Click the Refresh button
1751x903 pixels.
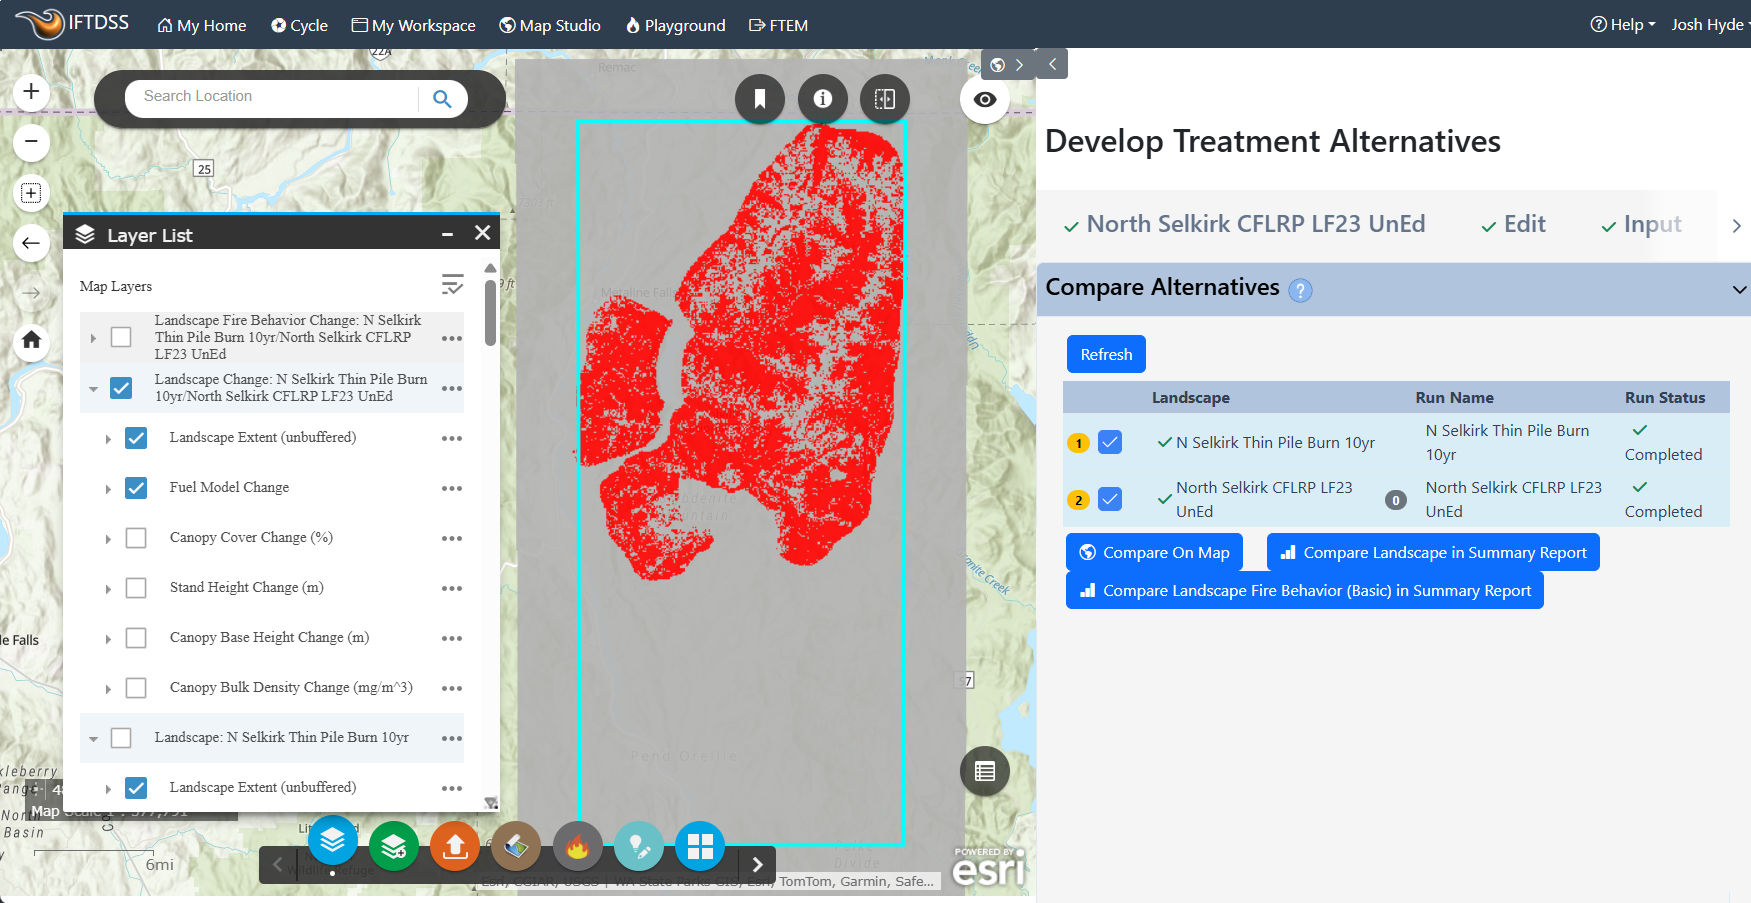click(x=1106, y=354)
